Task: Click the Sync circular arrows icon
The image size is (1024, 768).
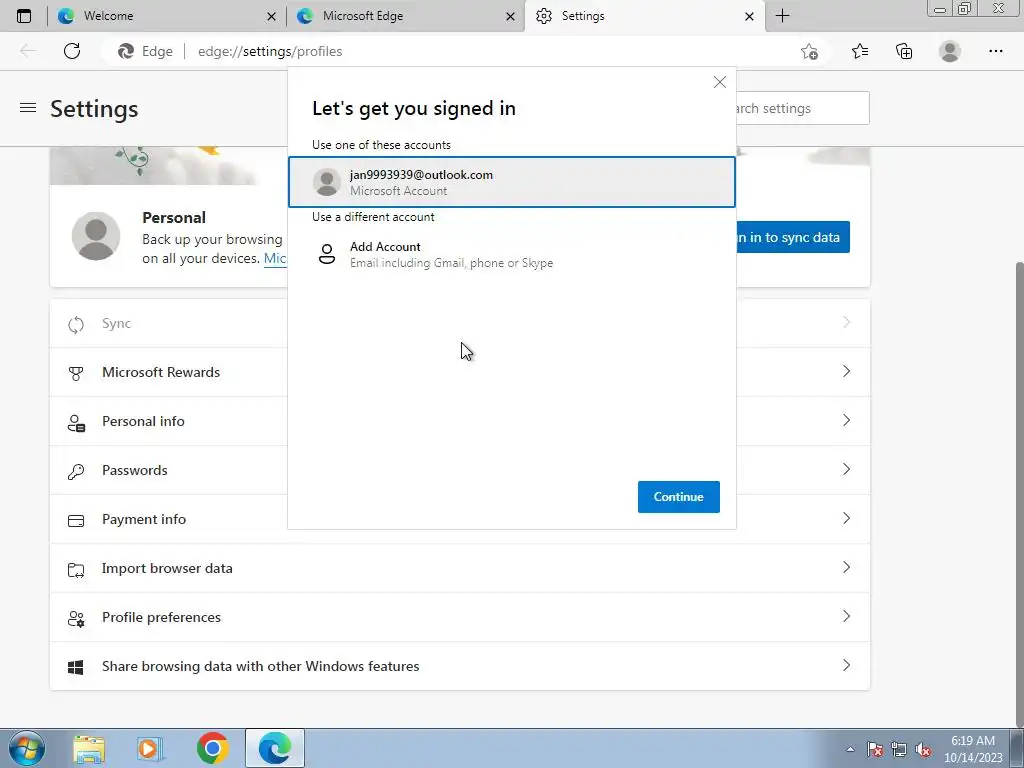Action: click(76, 325)
